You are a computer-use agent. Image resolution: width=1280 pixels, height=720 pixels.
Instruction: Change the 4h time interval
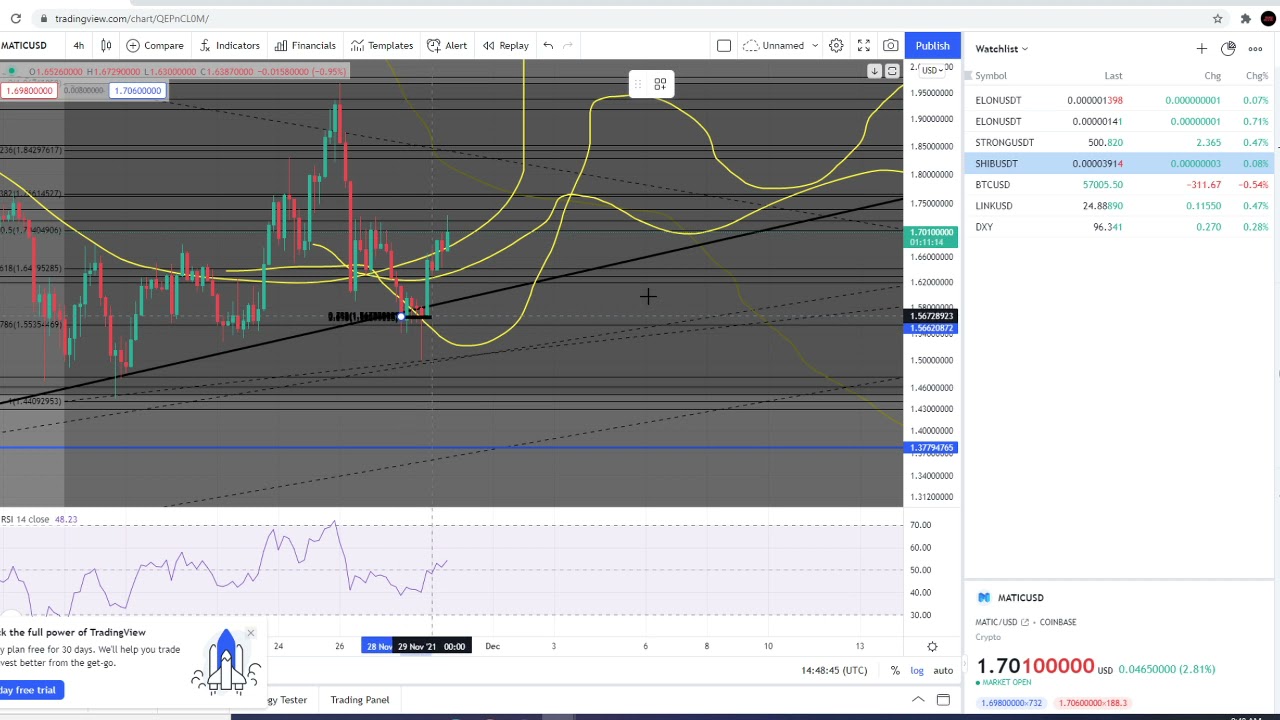coord(78,45)
